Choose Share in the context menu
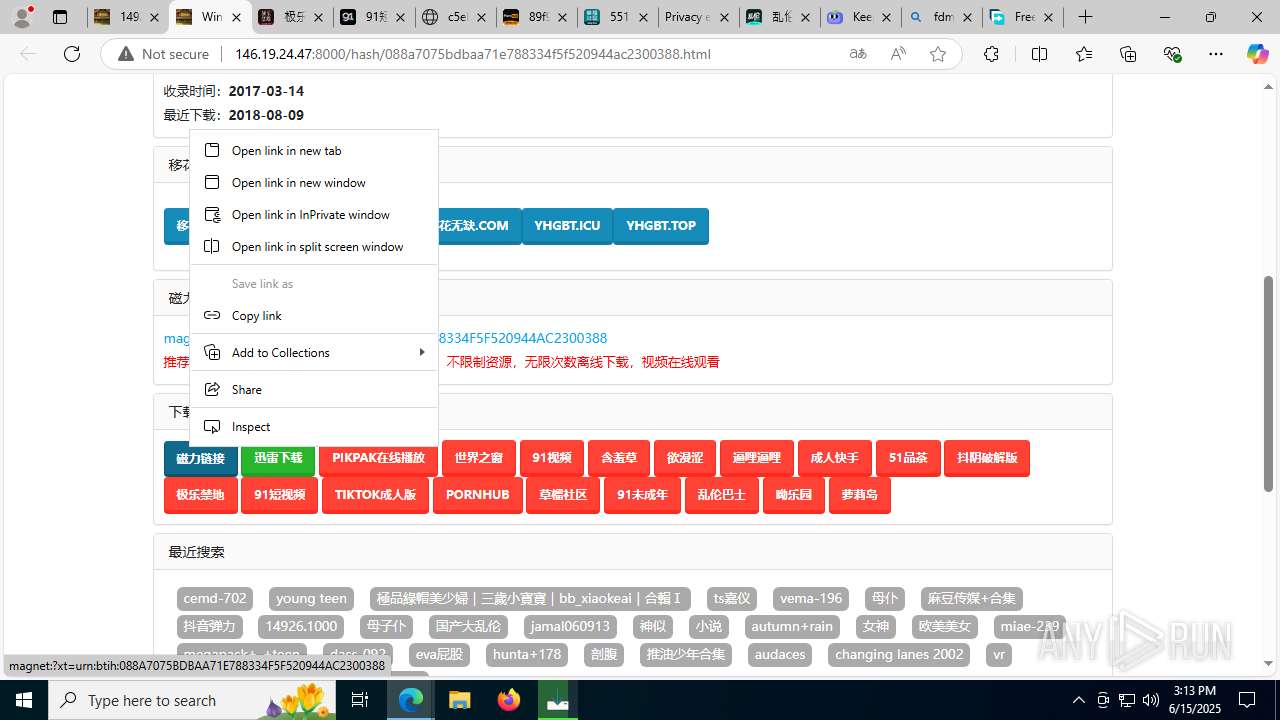The width and height of the screenshot is (1280, 720). [x=314, y=389]
